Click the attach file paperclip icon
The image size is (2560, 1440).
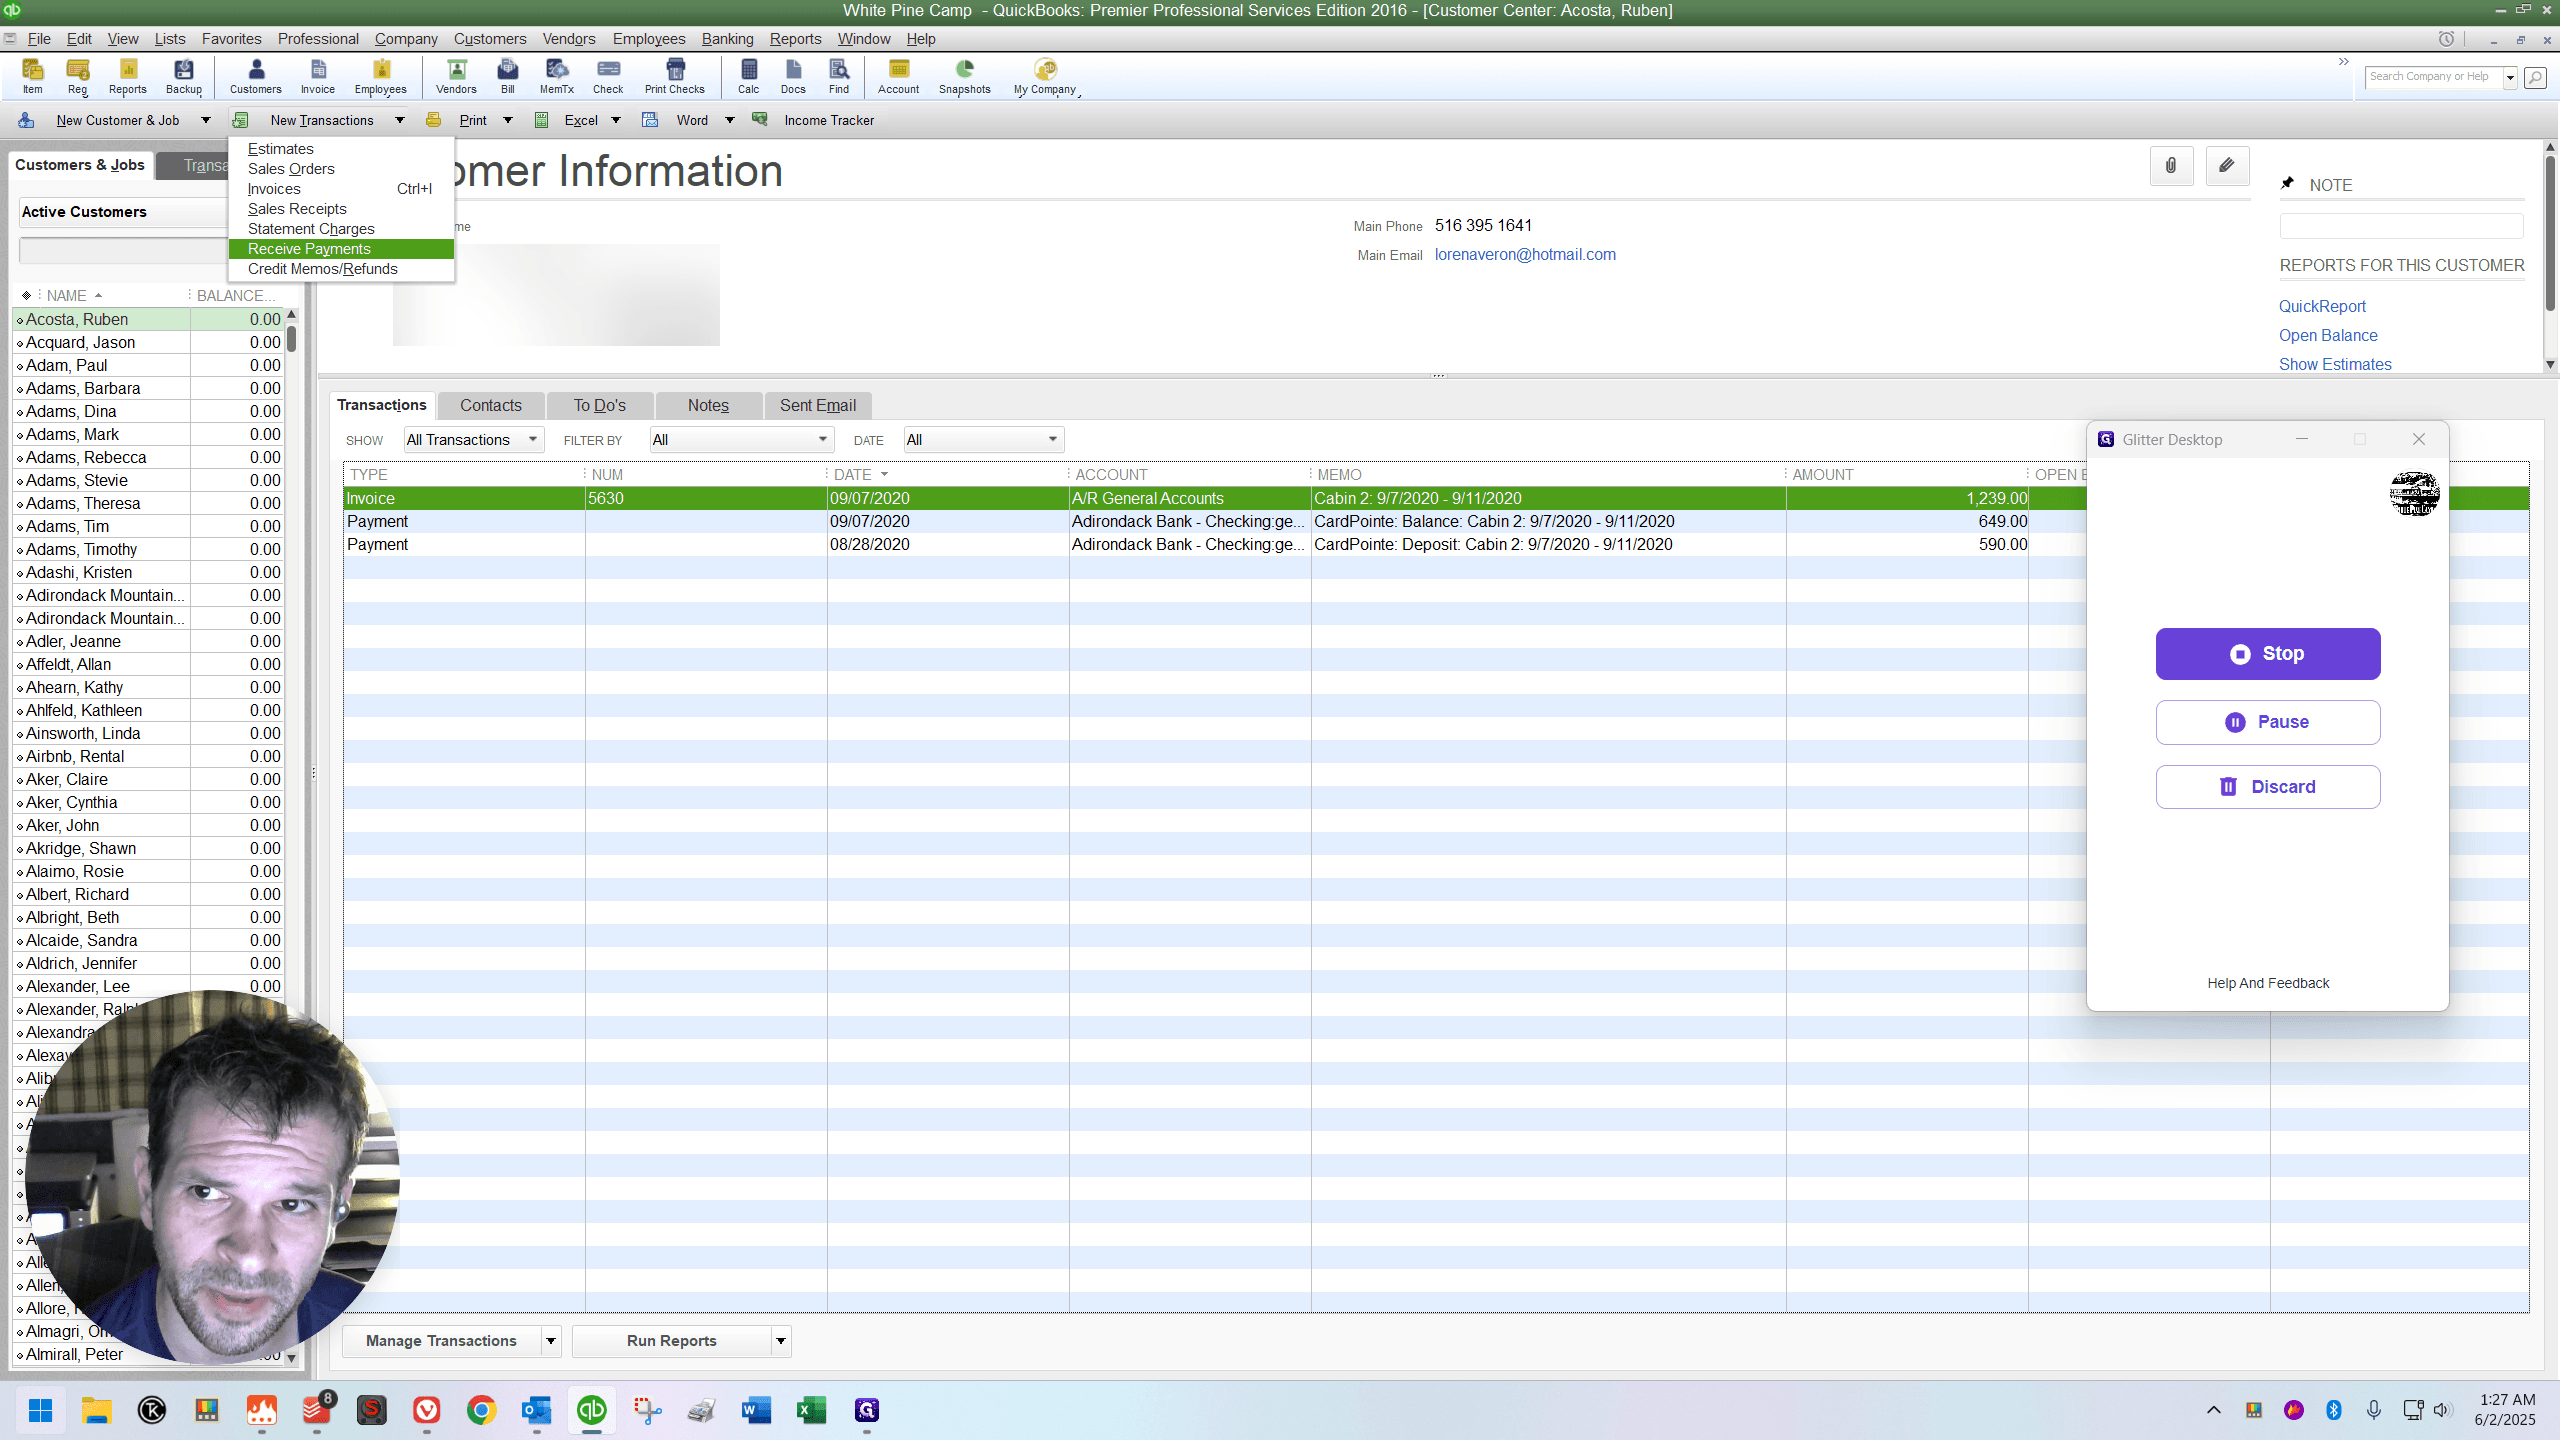(x=2171, y=166)
